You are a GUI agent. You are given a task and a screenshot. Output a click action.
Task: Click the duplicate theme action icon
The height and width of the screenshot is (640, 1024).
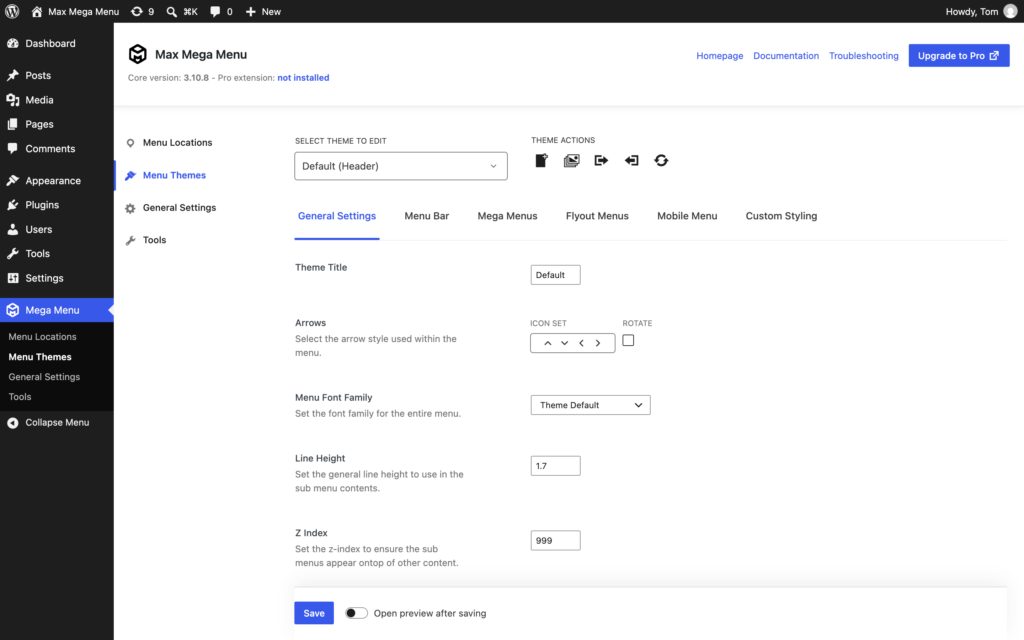[x=571, y=161]
